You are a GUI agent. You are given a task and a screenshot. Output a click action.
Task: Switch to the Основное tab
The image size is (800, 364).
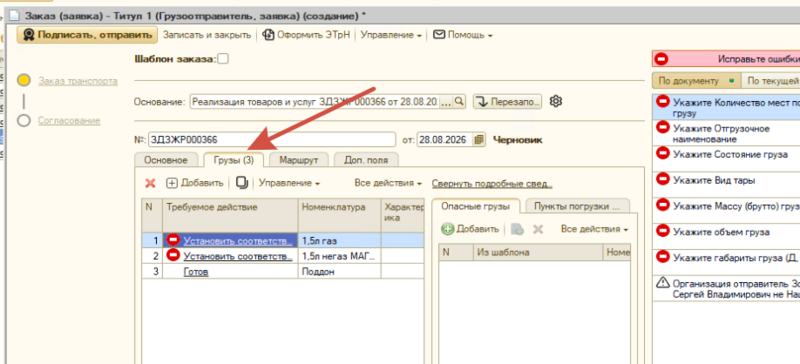pyautogui.click(x=166, y=160)
